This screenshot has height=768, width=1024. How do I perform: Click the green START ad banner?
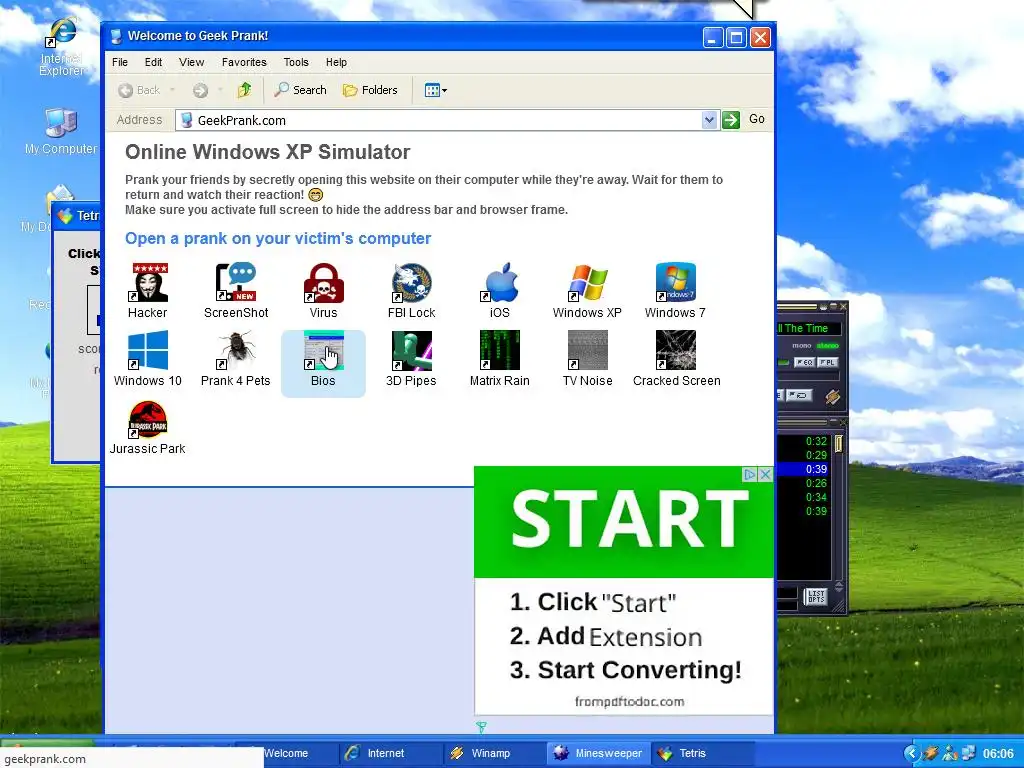point(624,522)
